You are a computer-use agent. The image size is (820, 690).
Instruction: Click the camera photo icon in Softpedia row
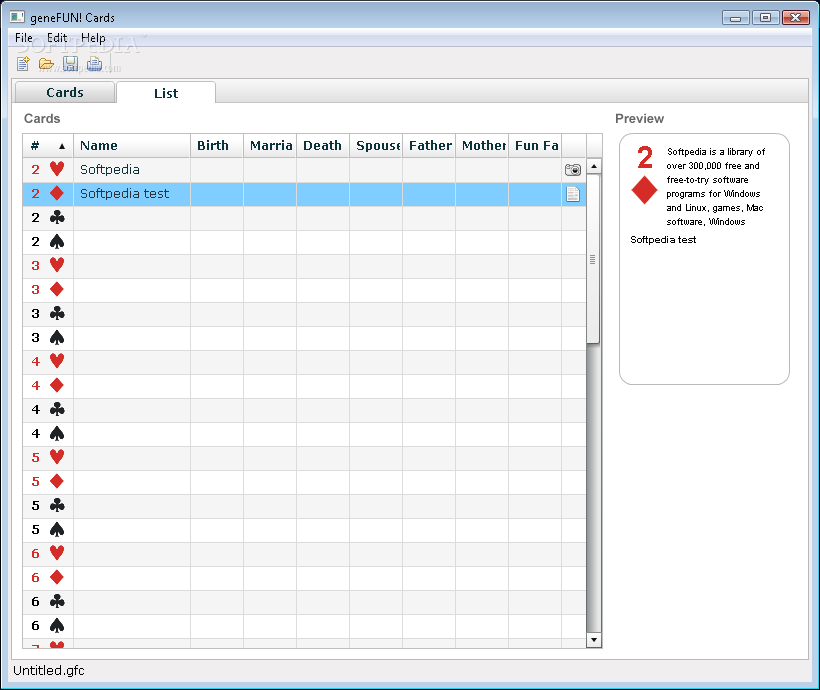[x=573, y=170]
